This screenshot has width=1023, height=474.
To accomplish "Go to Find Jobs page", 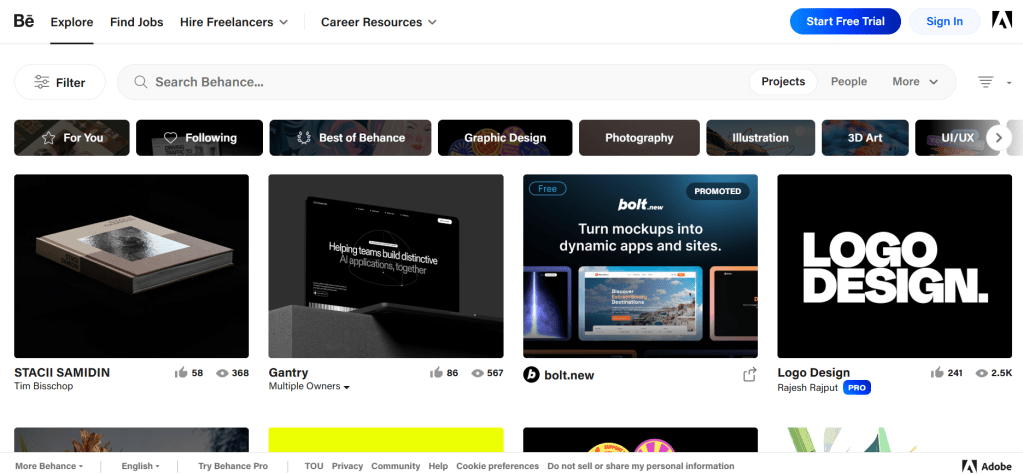I will click(136, 22).
